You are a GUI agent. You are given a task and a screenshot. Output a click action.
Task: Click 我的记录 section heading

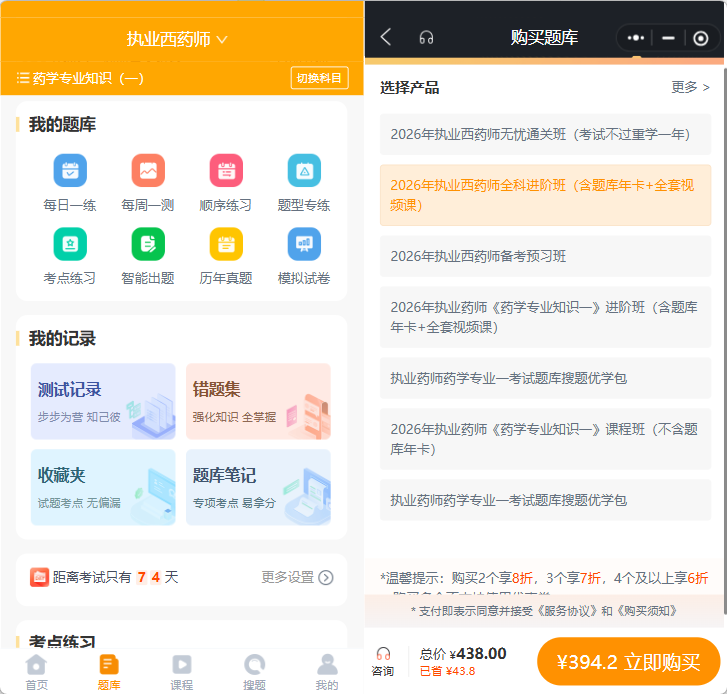coord(62,338)
